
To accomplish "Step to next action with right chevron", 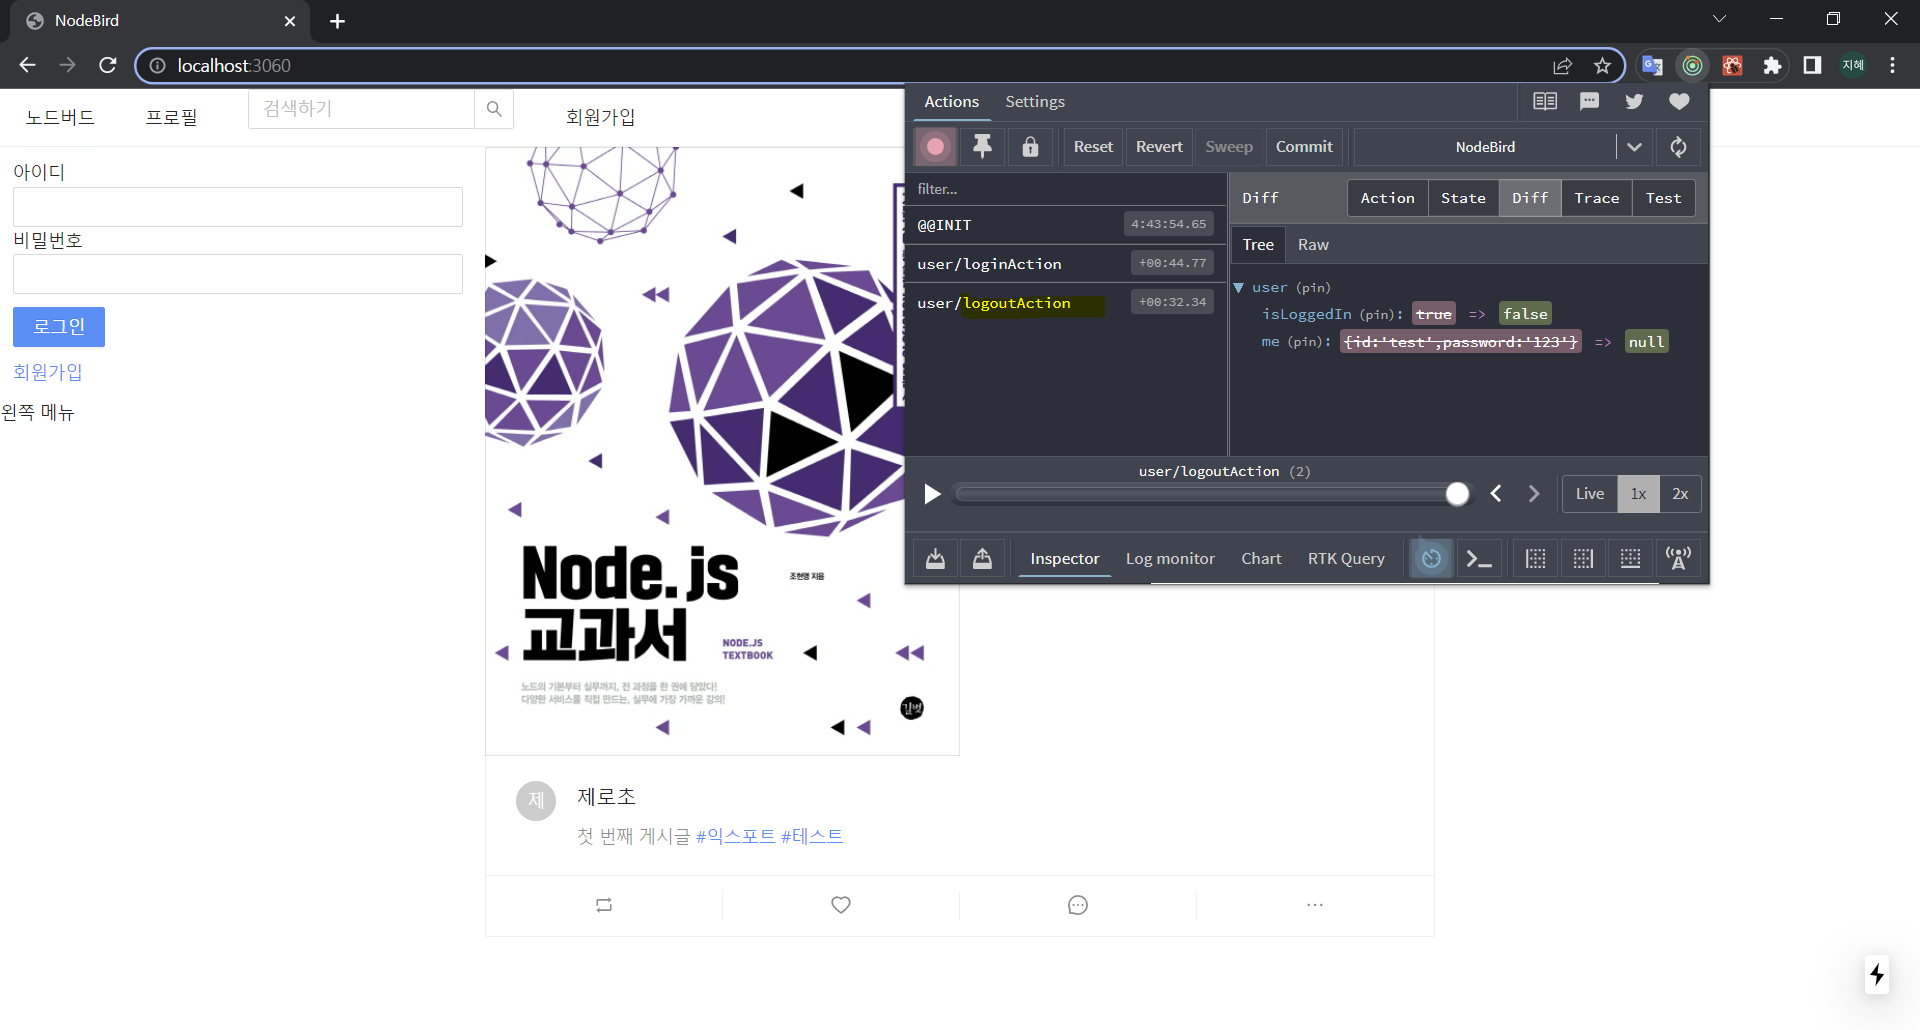I will click(x=1534, y=494).
